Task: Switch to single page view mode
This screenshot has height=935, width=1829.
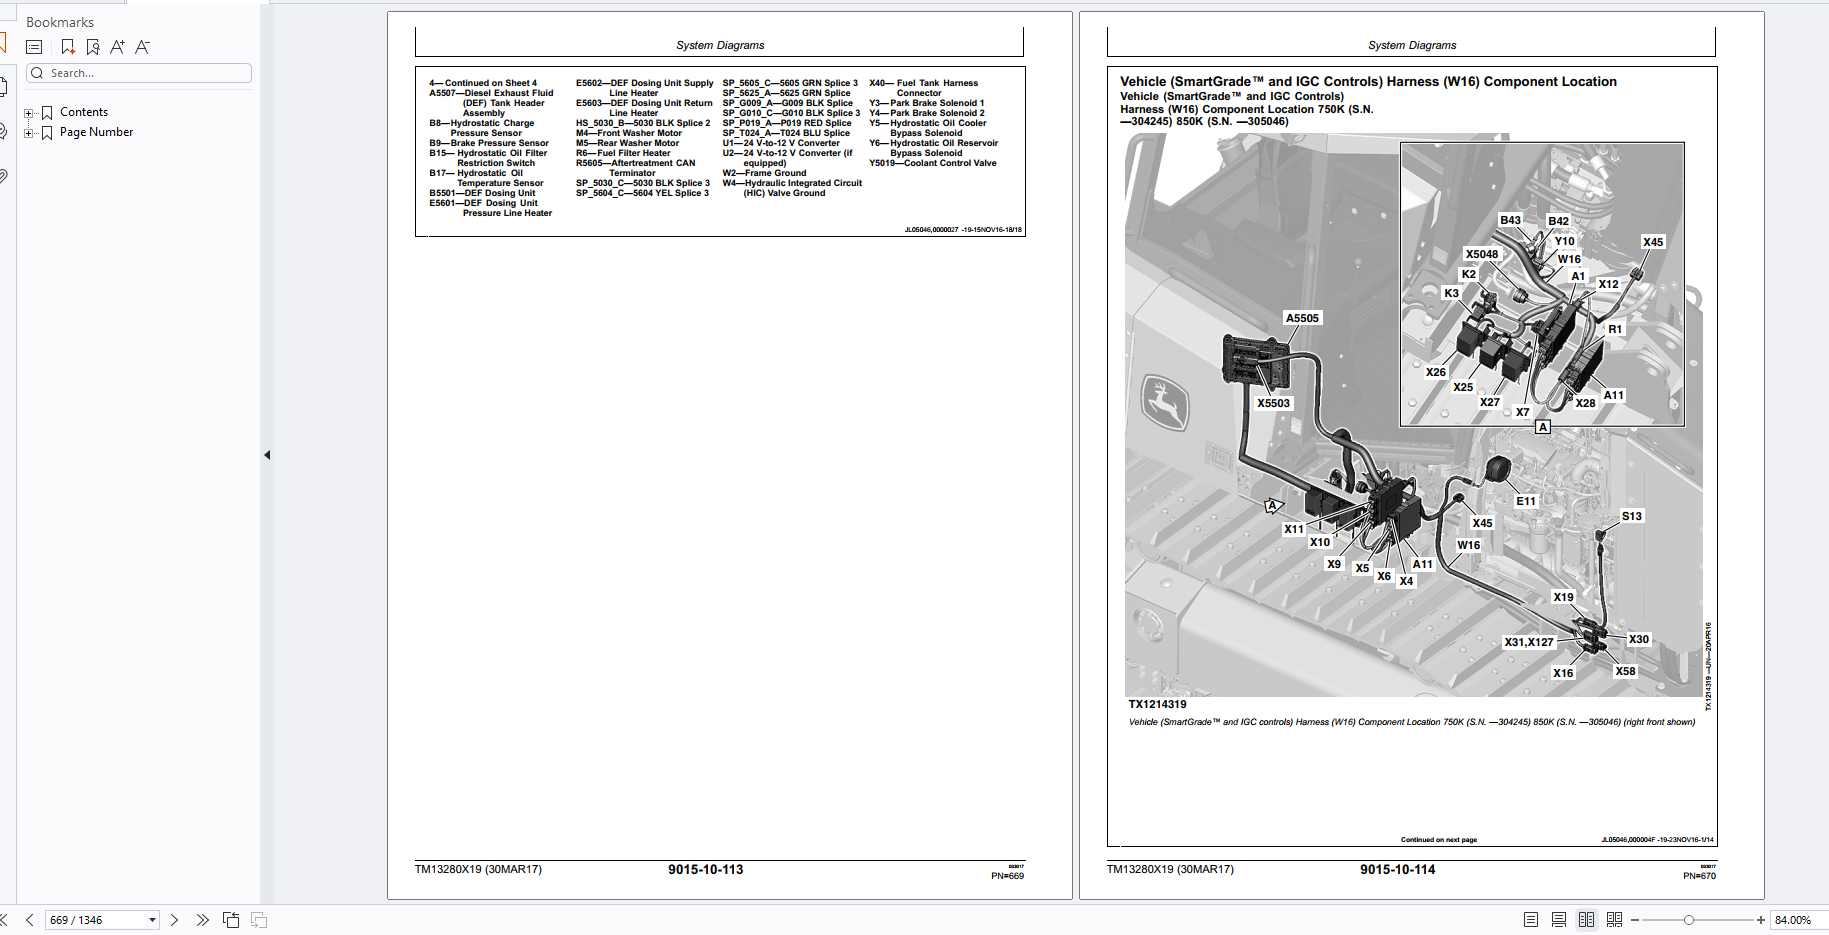Action: pyautogui.click(x=1529, y=918)
